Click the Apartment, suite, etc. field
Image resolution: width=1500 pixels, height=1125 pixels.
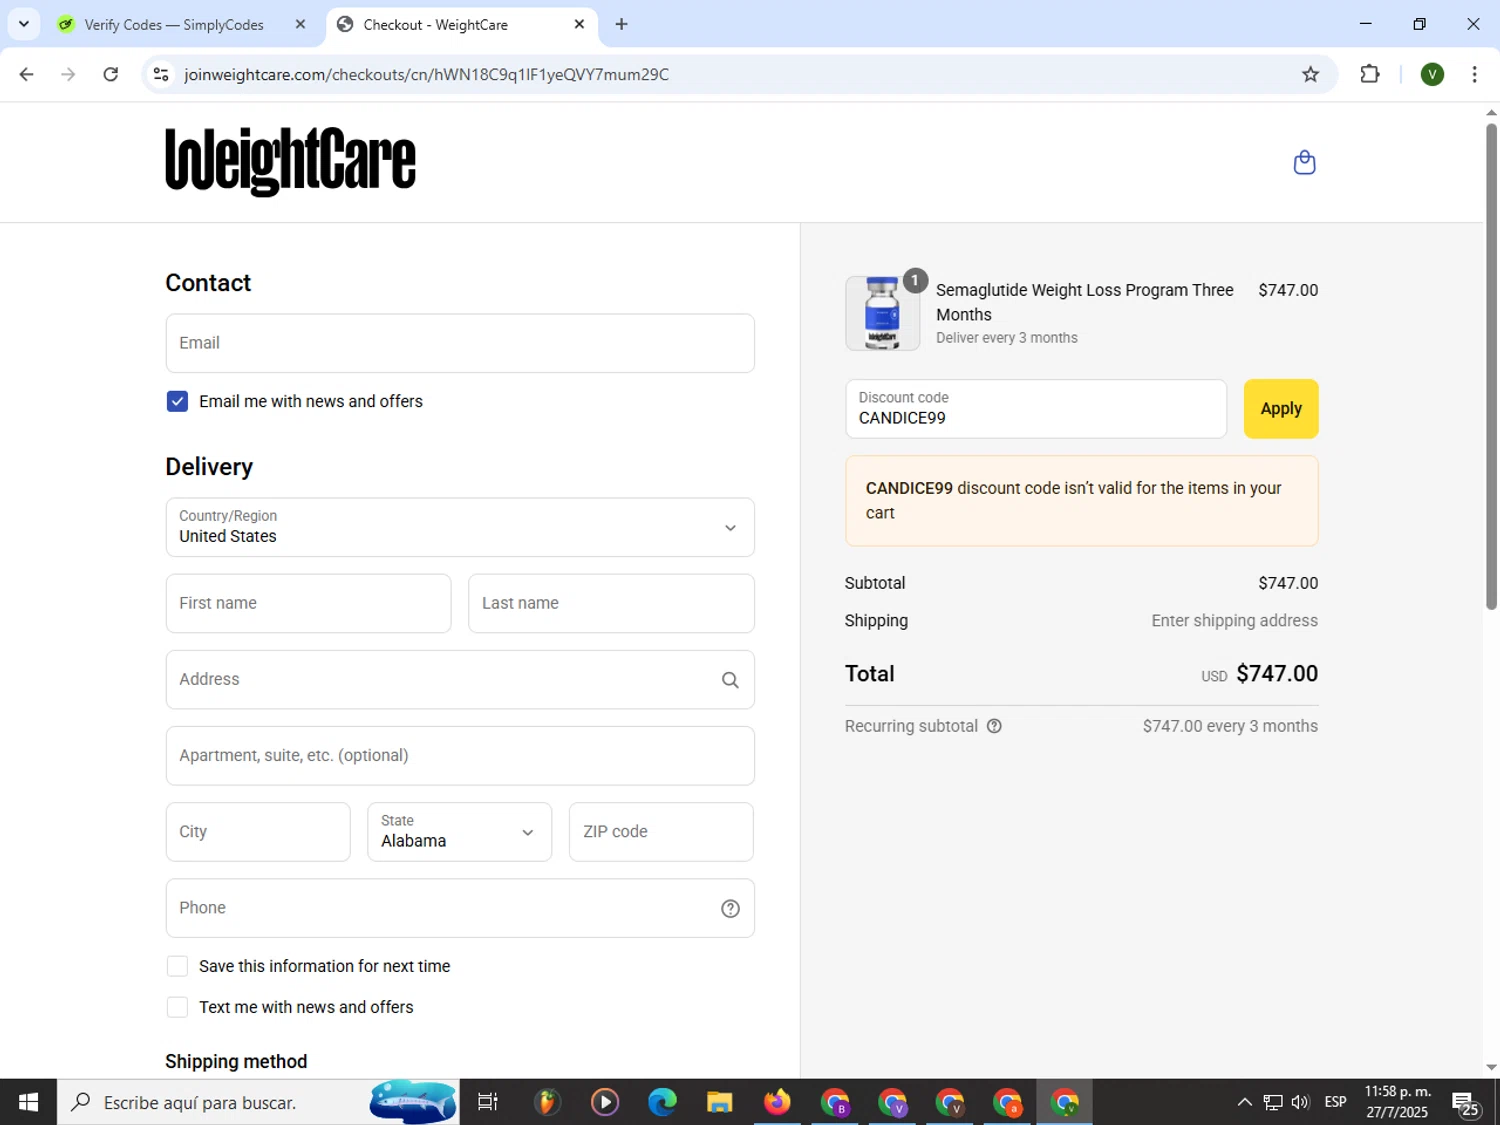[460, 756]
